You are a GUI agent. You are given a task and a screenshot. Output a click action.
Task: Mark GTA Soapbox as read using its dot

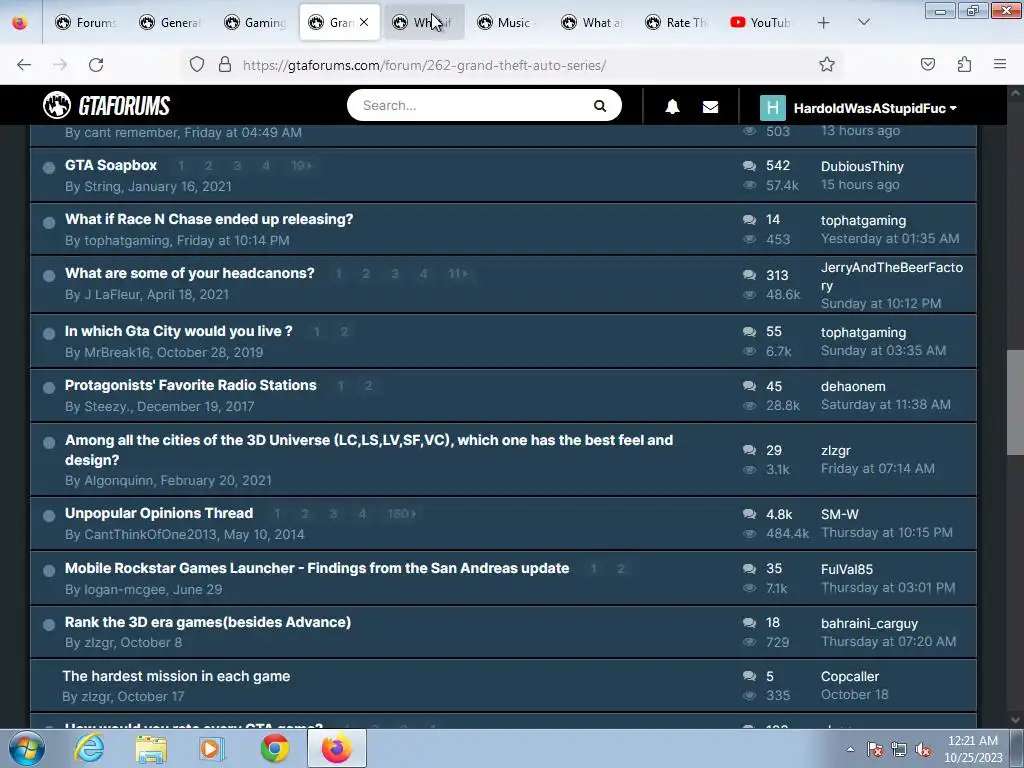click(49, 168)
